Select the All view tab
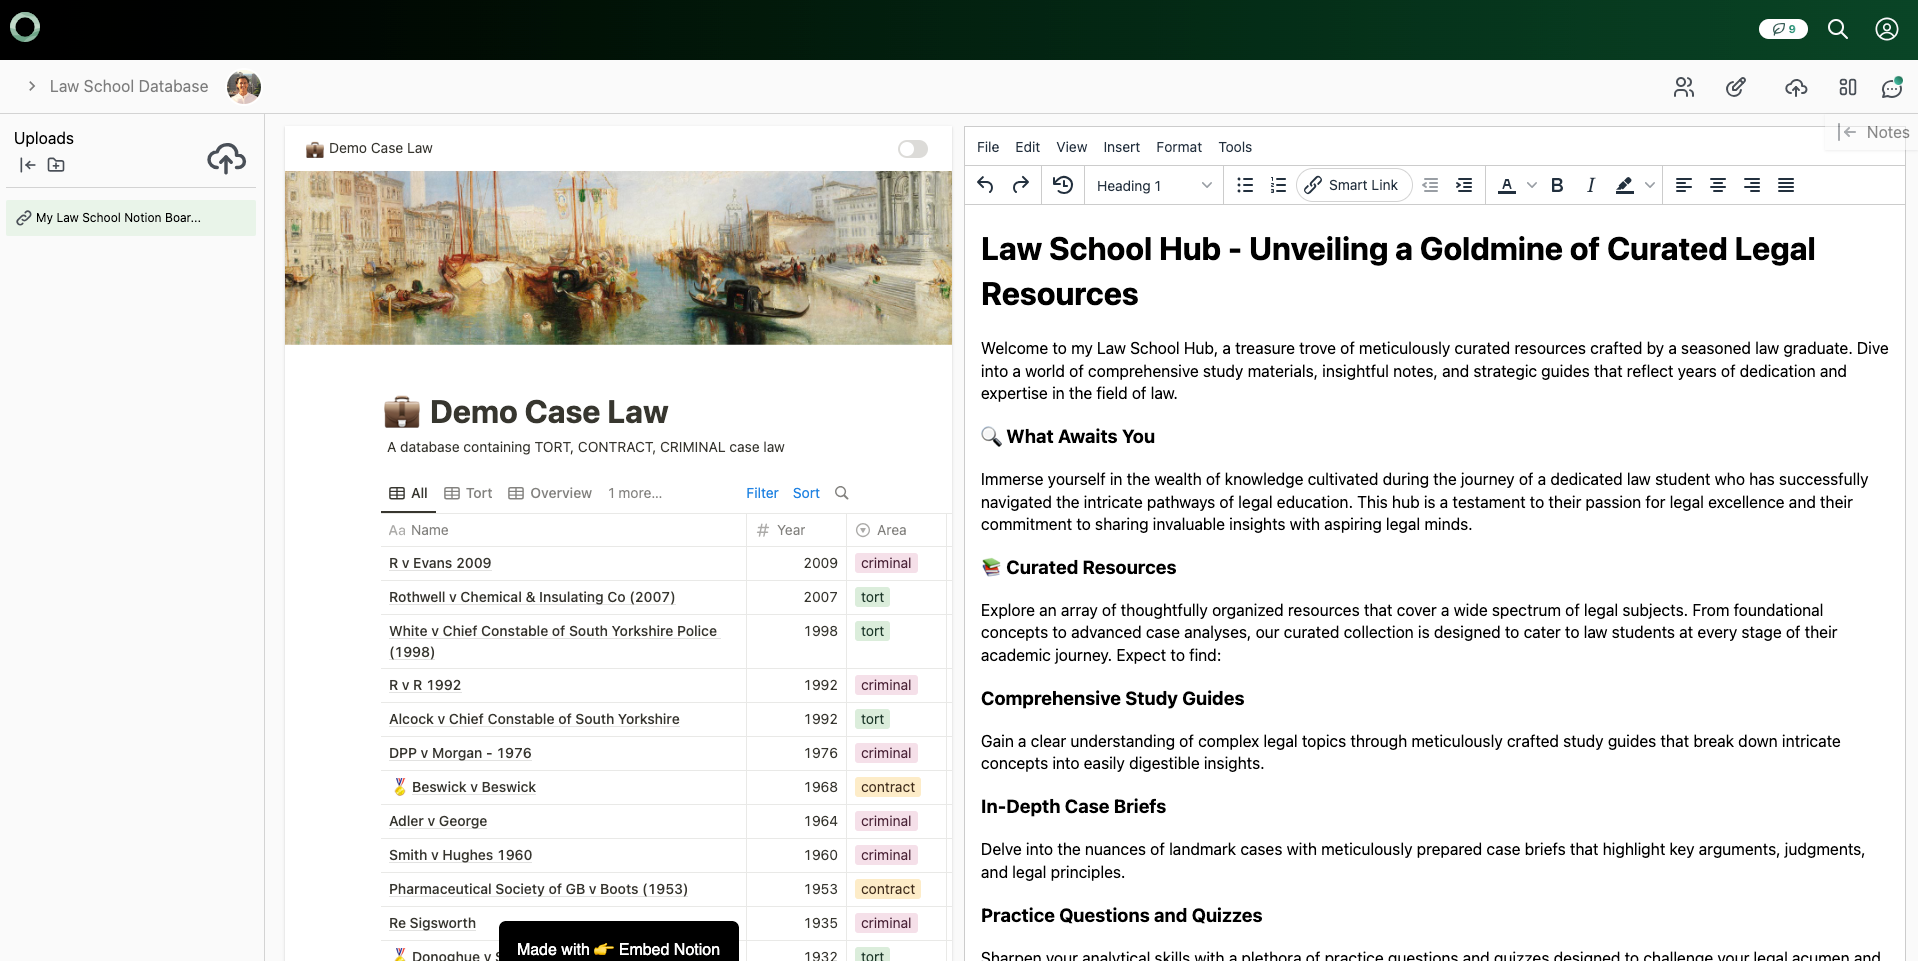1918x961 pixels. [x=408, y=493]
